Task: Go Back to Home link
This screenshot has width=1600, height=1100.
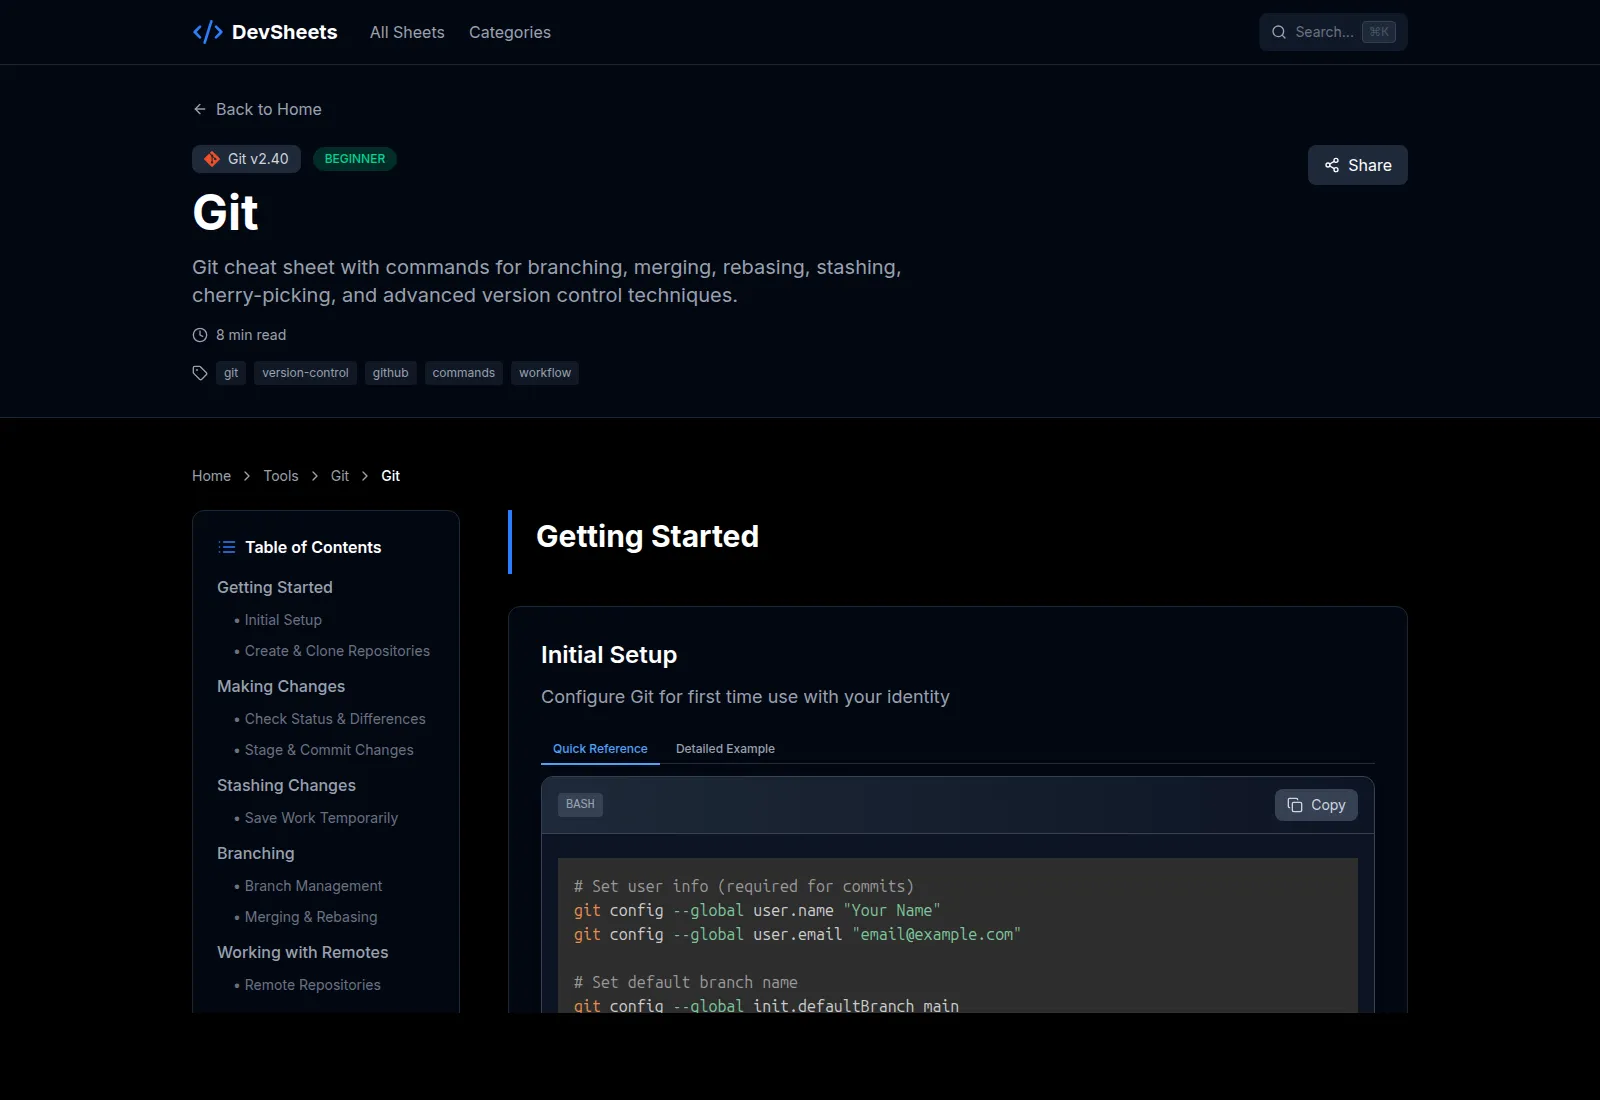Action: pyautogui.click(x=257, y=109)
